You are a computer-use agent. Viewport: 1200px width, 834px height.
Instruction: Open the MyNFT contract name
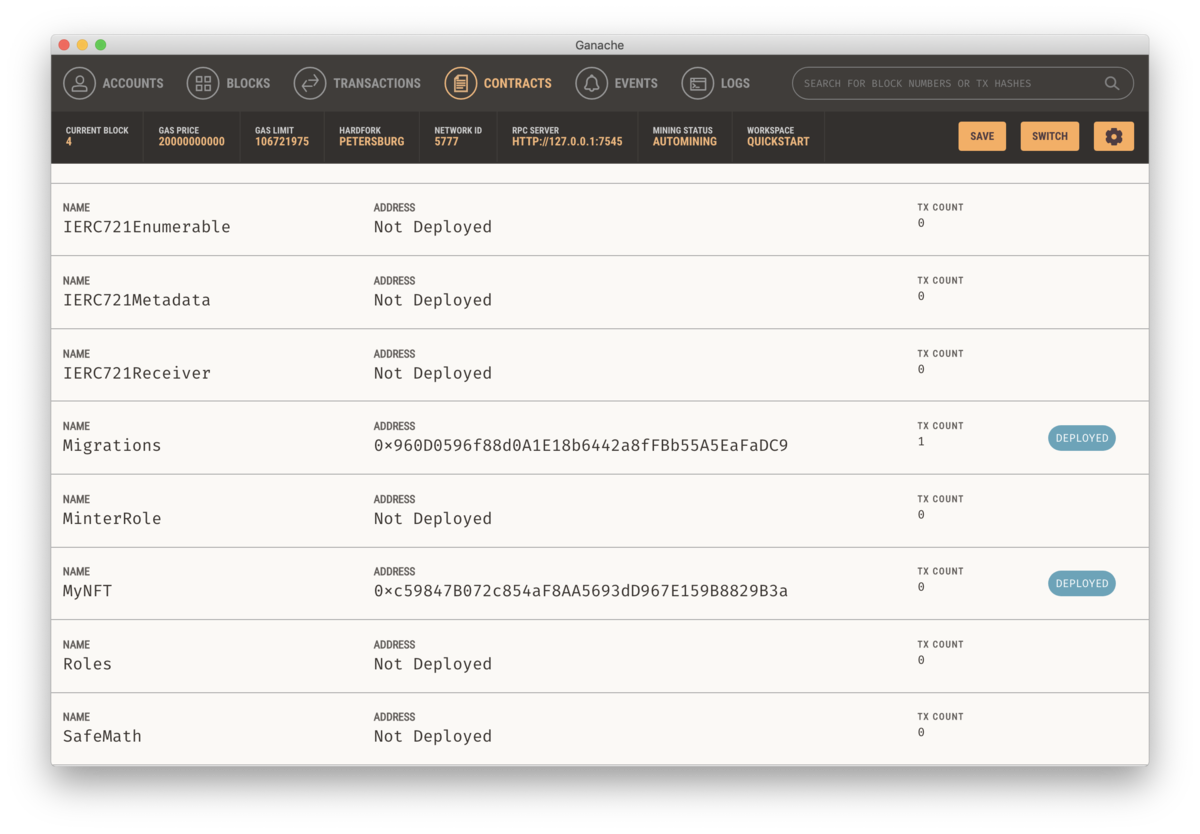(88, 591)
